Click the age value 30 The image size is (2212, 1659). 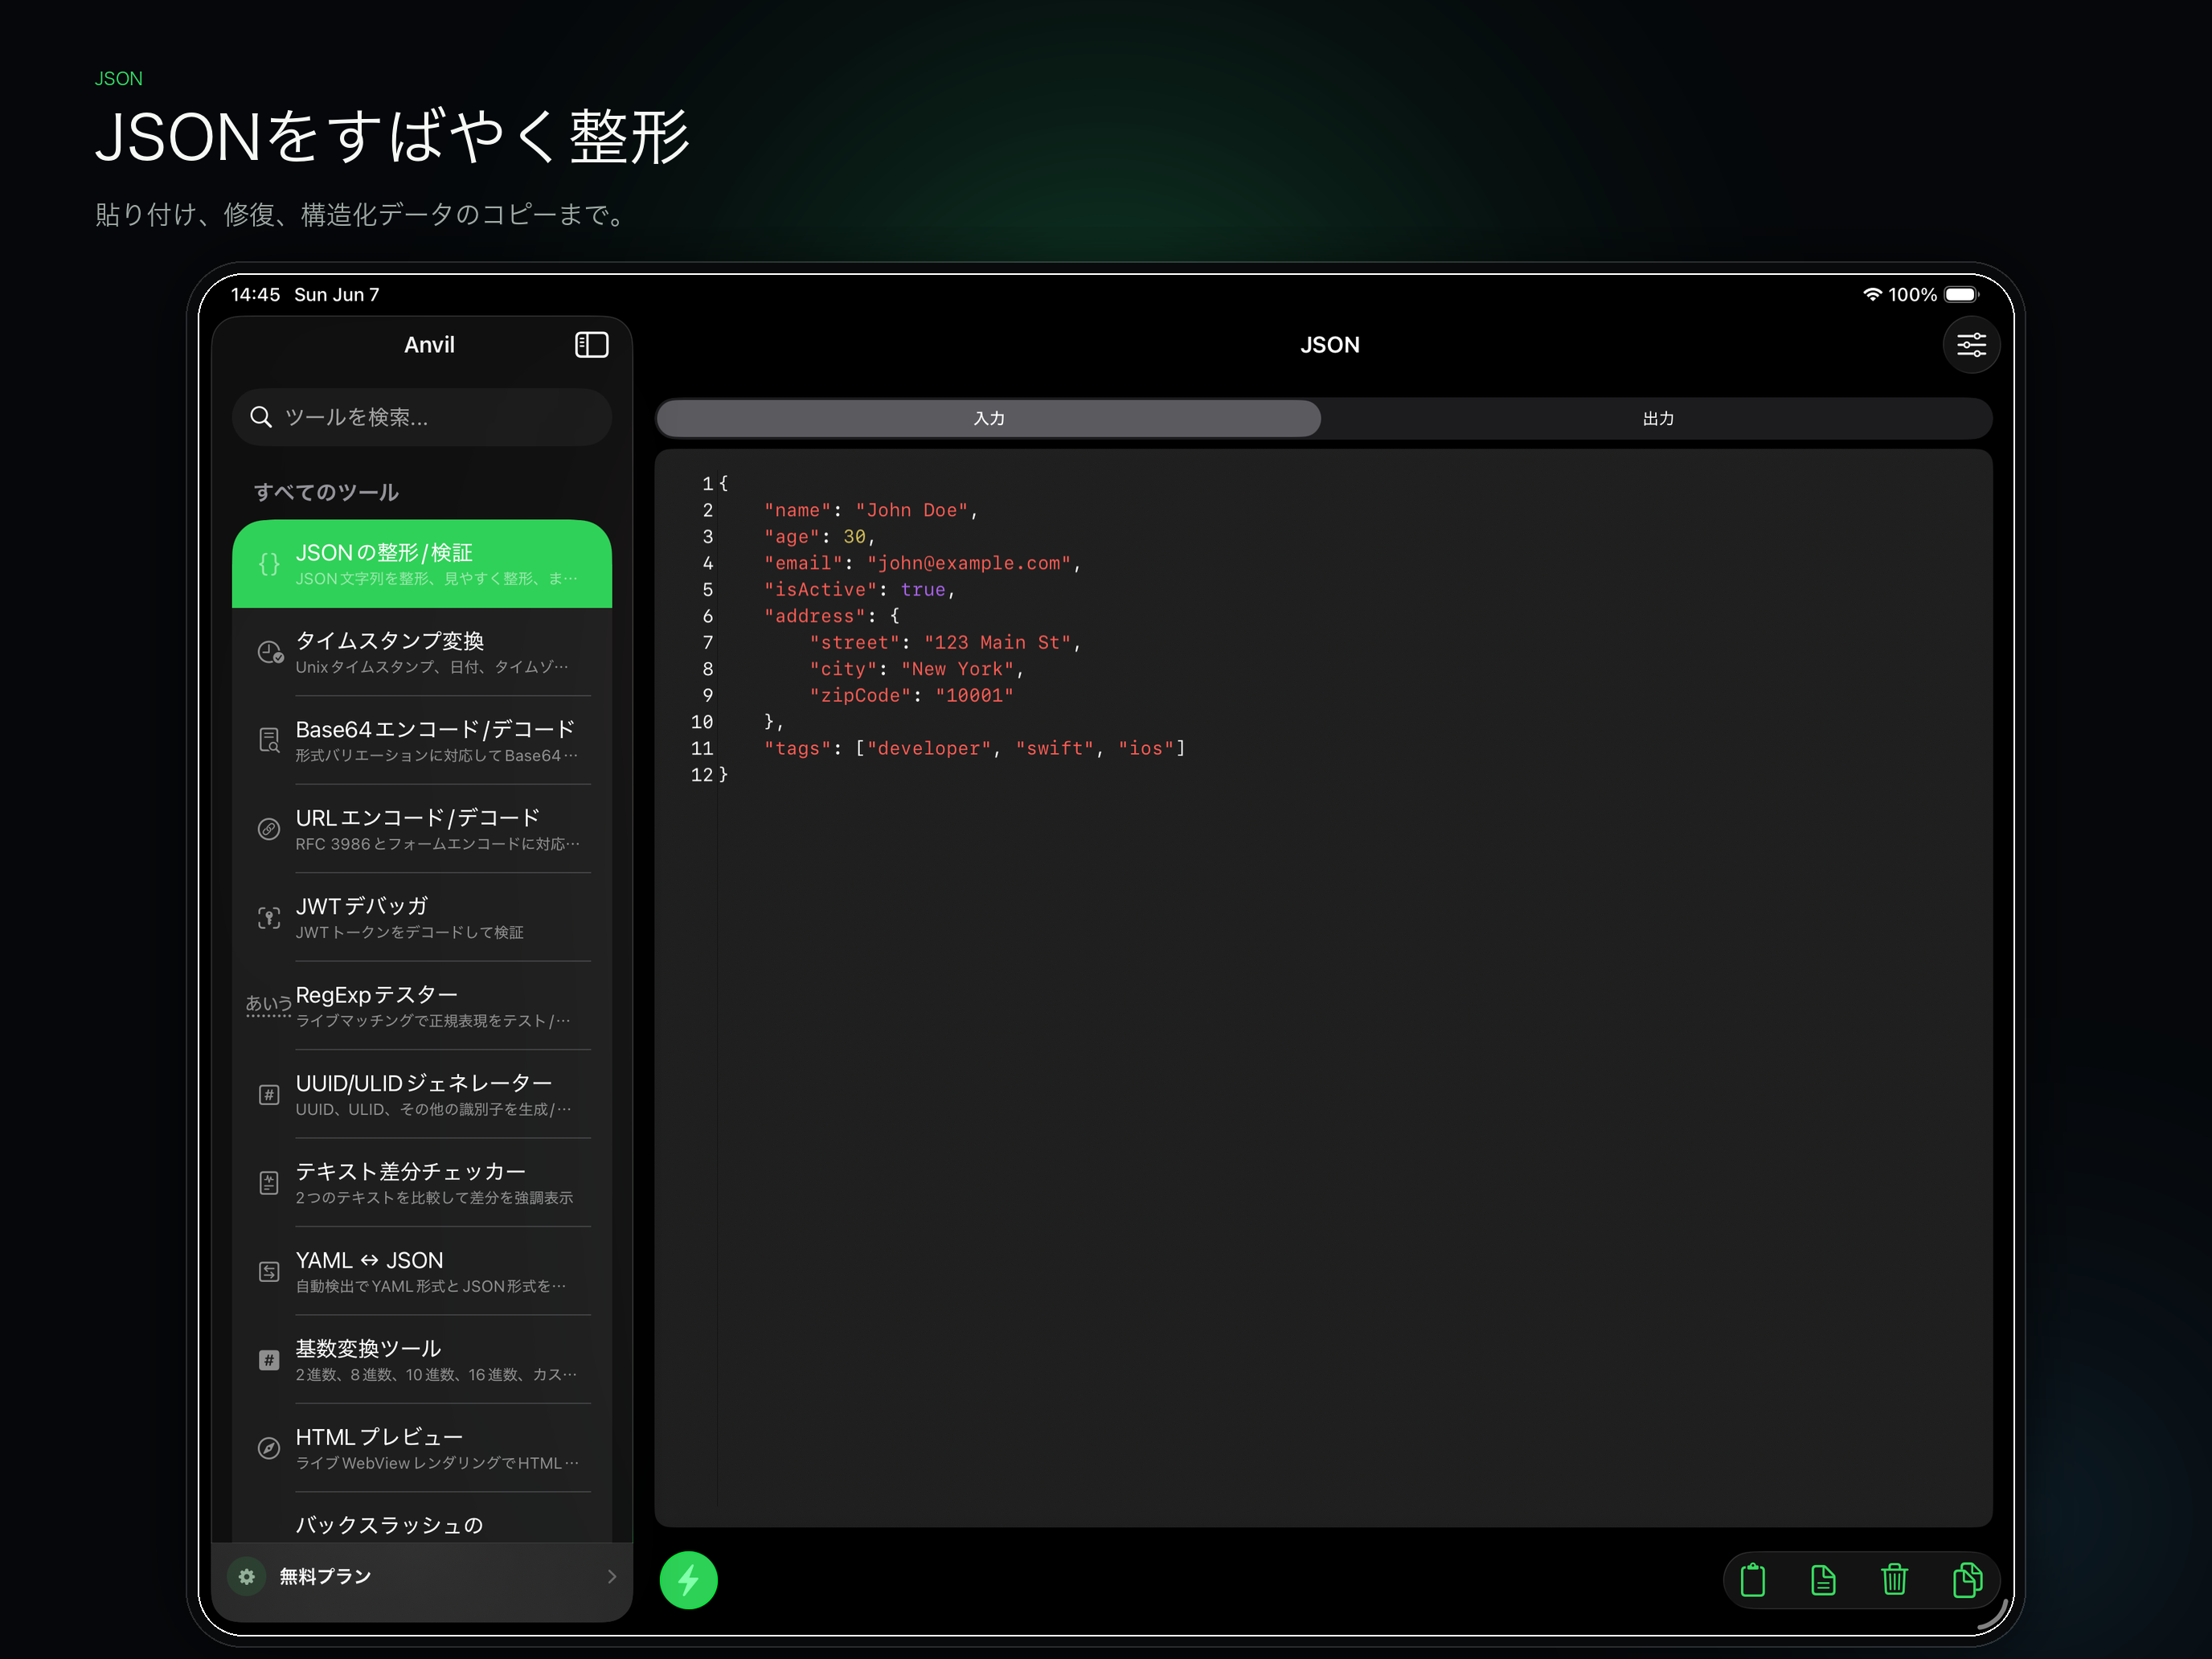tap(855, 537)
